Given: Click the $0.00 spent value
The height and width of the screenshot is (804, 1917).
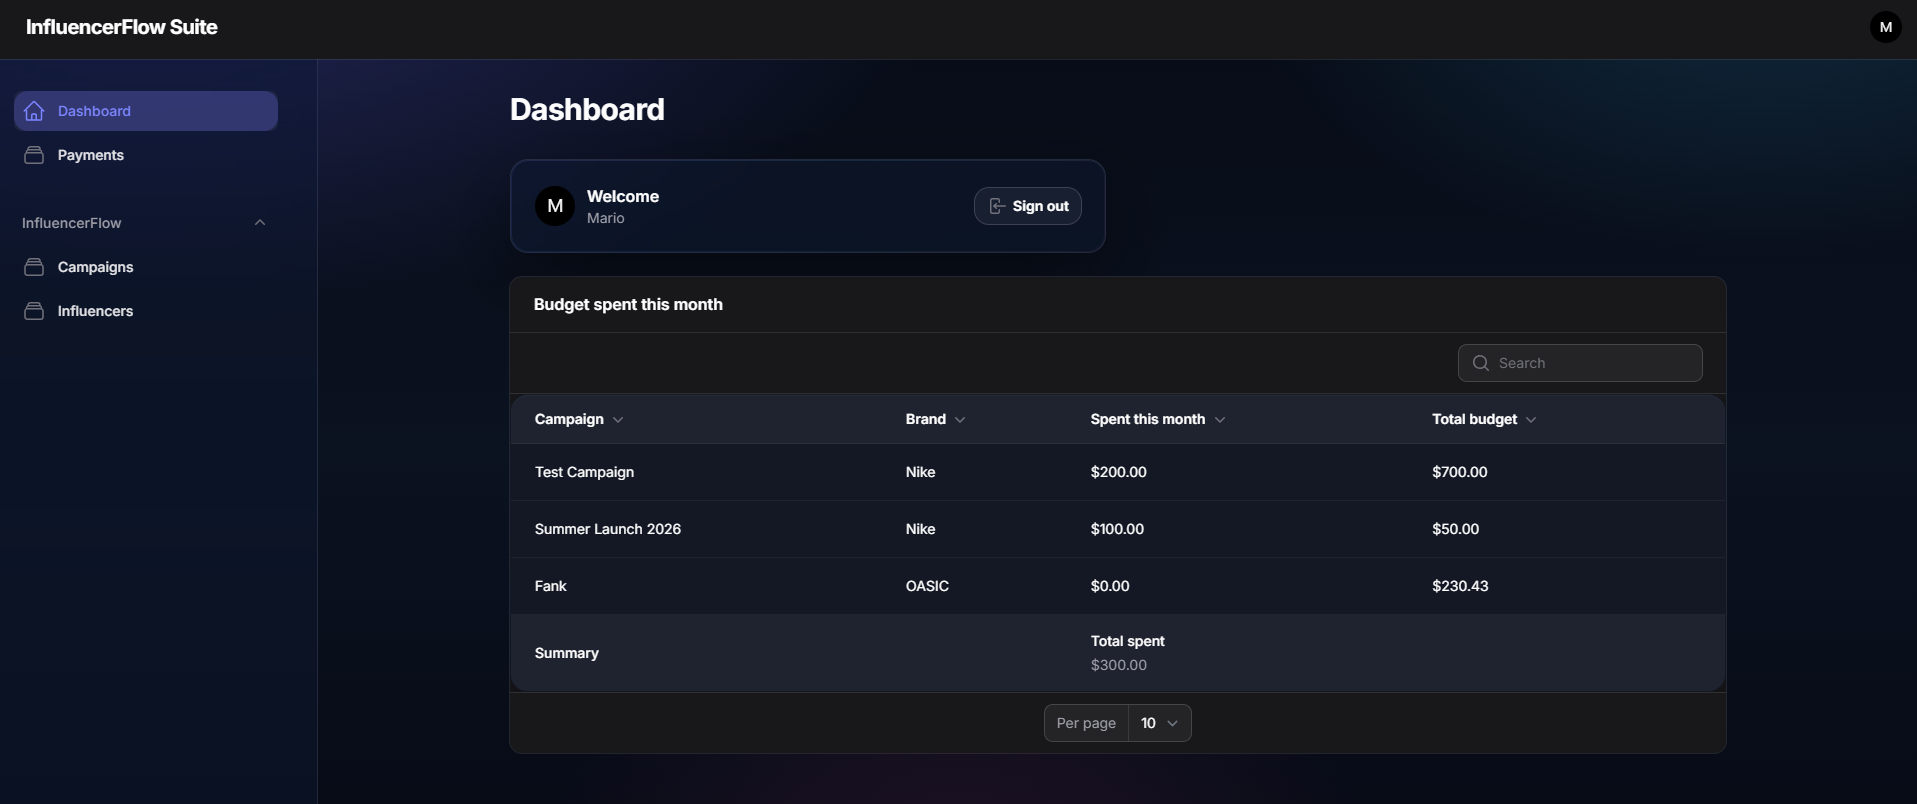Looking at the screenshot, I should coord(1110,586).
